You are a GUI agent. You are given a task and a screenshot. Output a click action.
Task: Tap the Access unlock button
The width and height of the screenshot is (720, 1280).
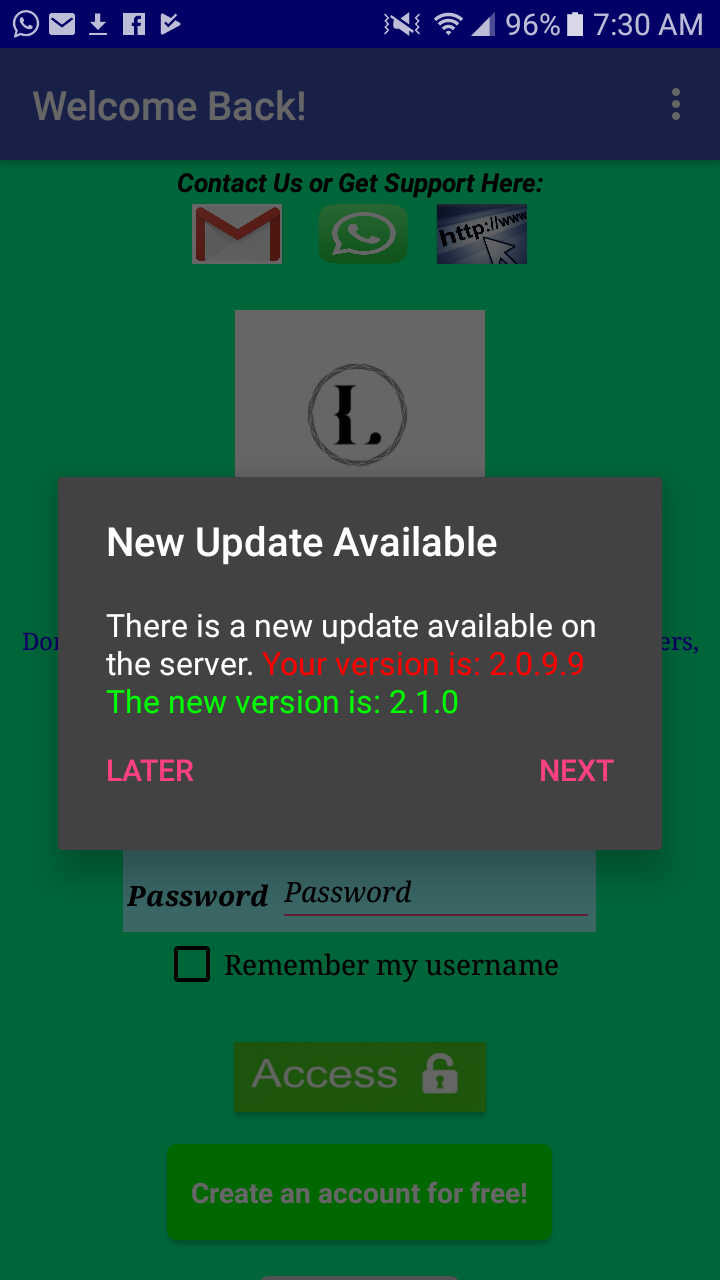click(360, 1076)
